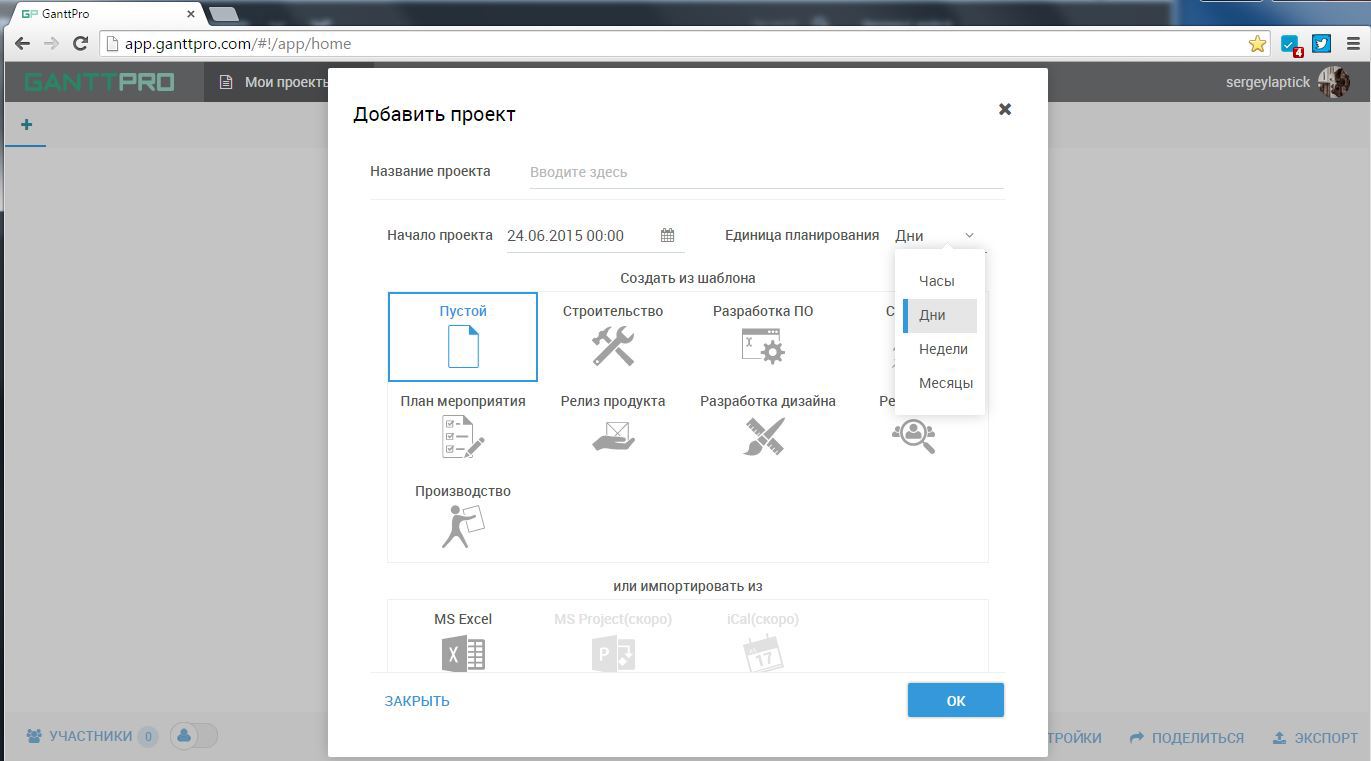
Task: Click 'ЭКСПОРТ' export button
Action: click(1315, 738)
